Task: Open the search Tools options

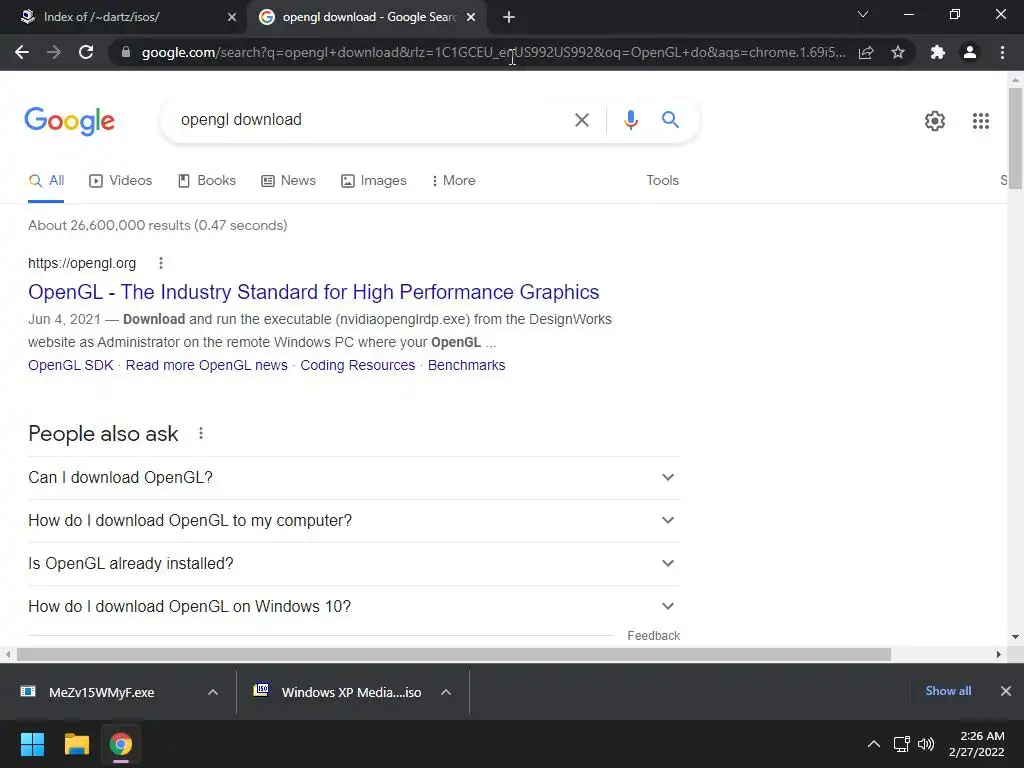Action: (x=662, y=181)
